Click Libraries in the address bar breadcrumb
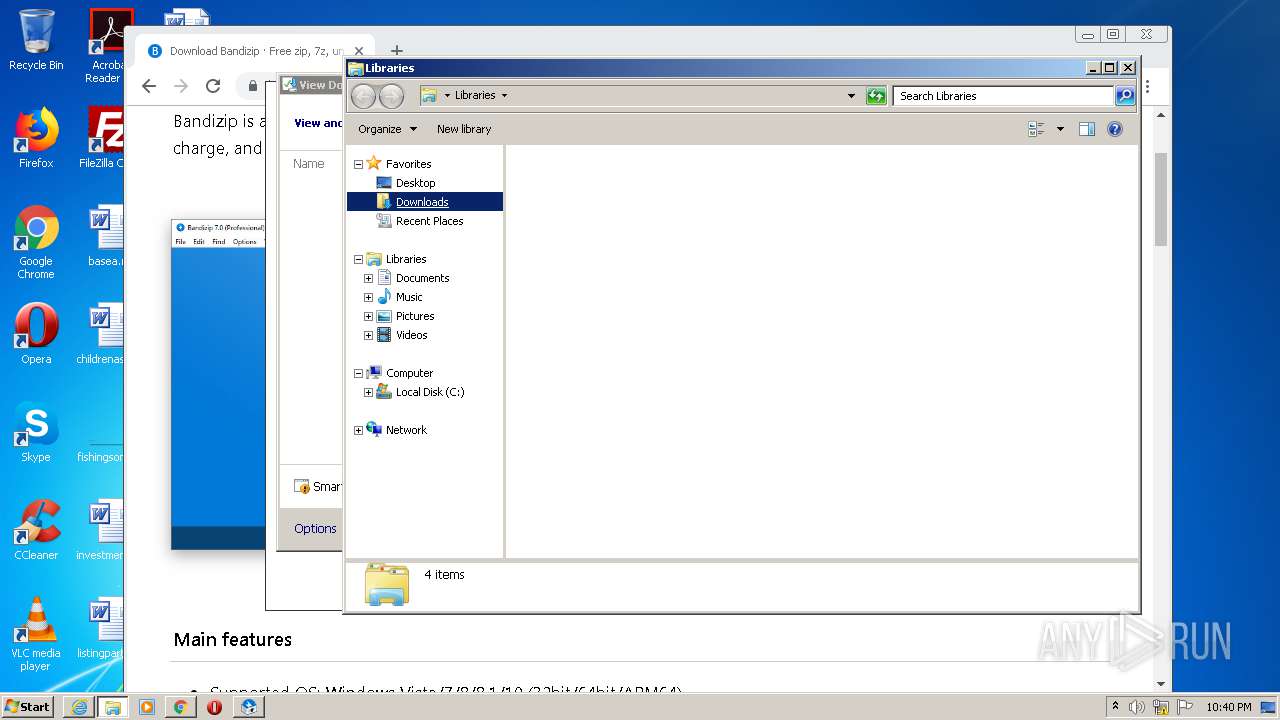Screen dimensions: 1280x720 tap(475, 95)
